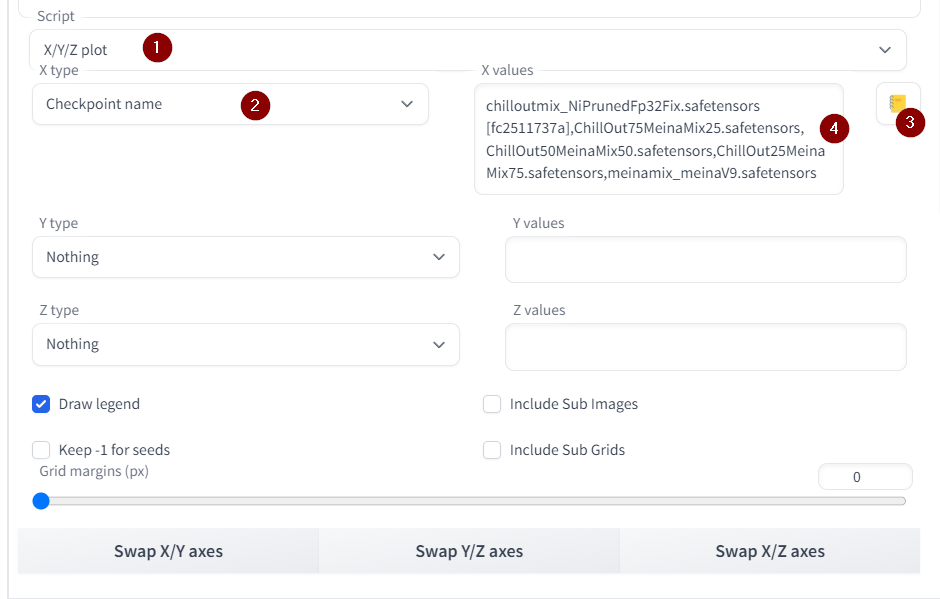Disable the Draw legend checkbox

click(x=42, y=404)
